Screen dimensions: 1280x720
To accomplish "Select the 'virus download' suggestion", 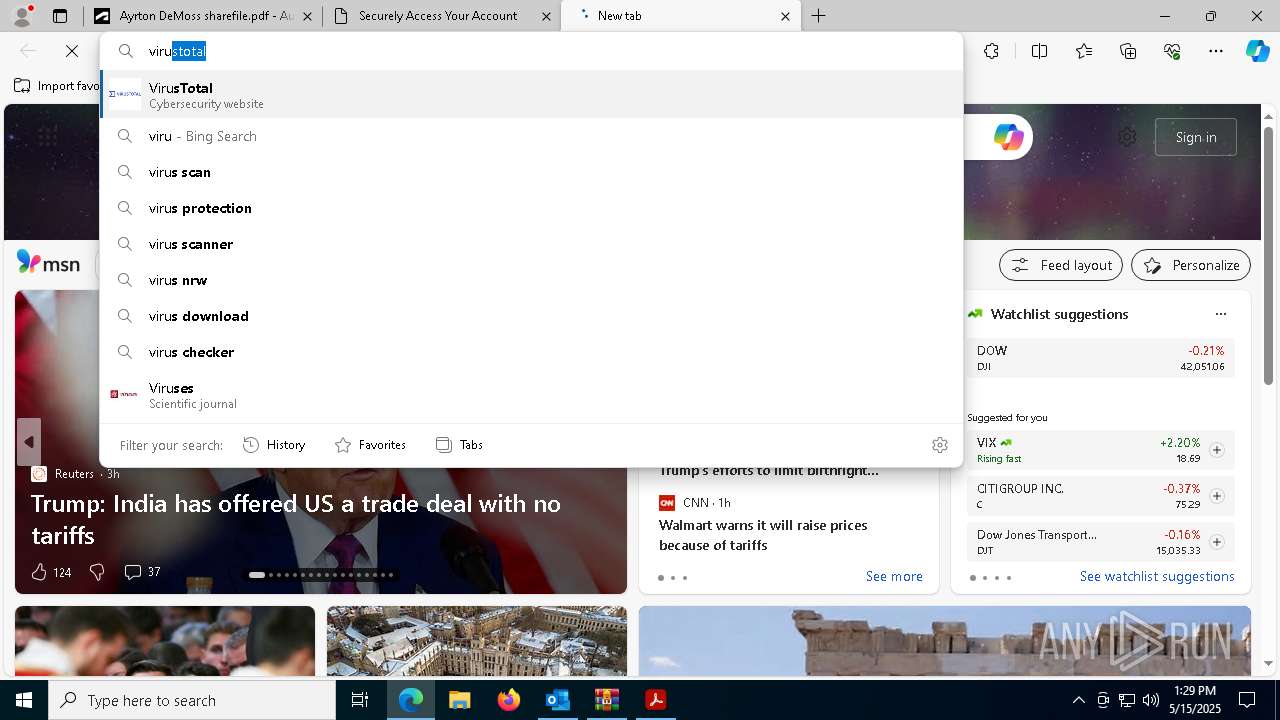I will tap(531, 316).
